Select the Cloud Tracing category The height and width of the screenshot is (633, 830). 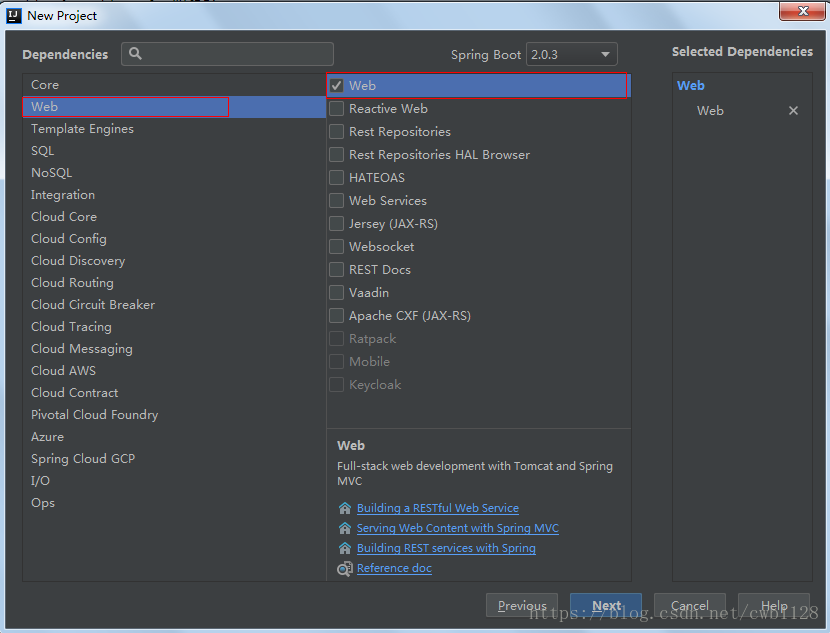click(x=174, y=327)
